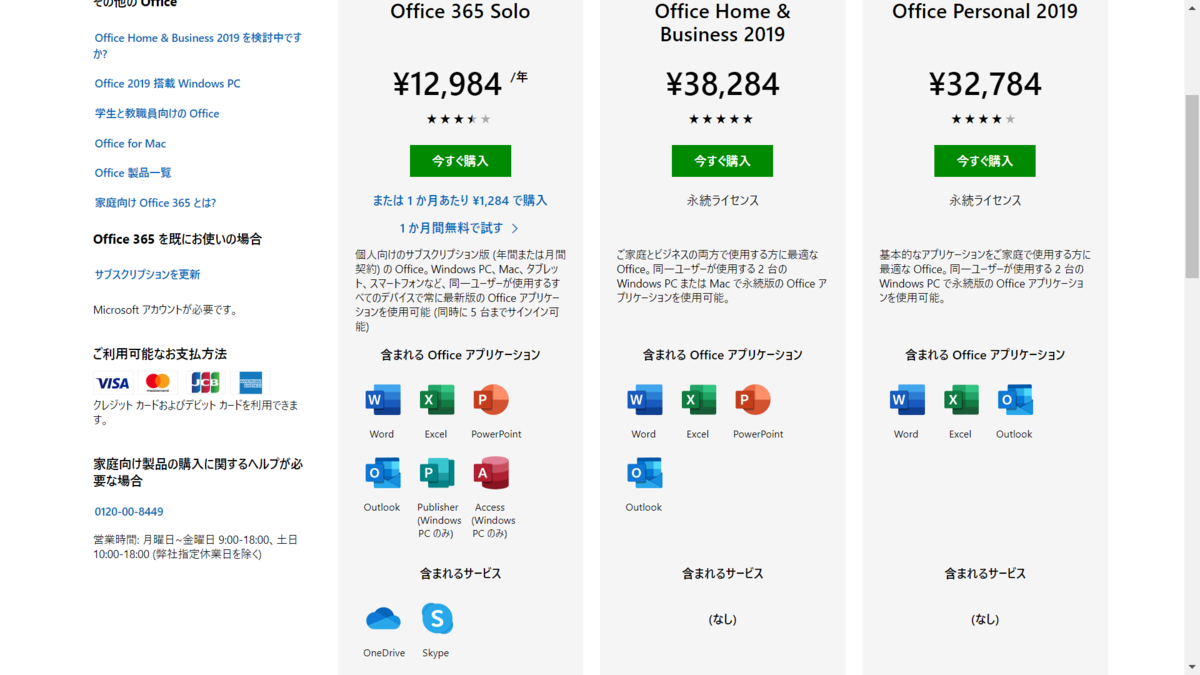Click star rating under Home & Business 2019
Viewport: 1200px width, 675px height.
(721, 119)
